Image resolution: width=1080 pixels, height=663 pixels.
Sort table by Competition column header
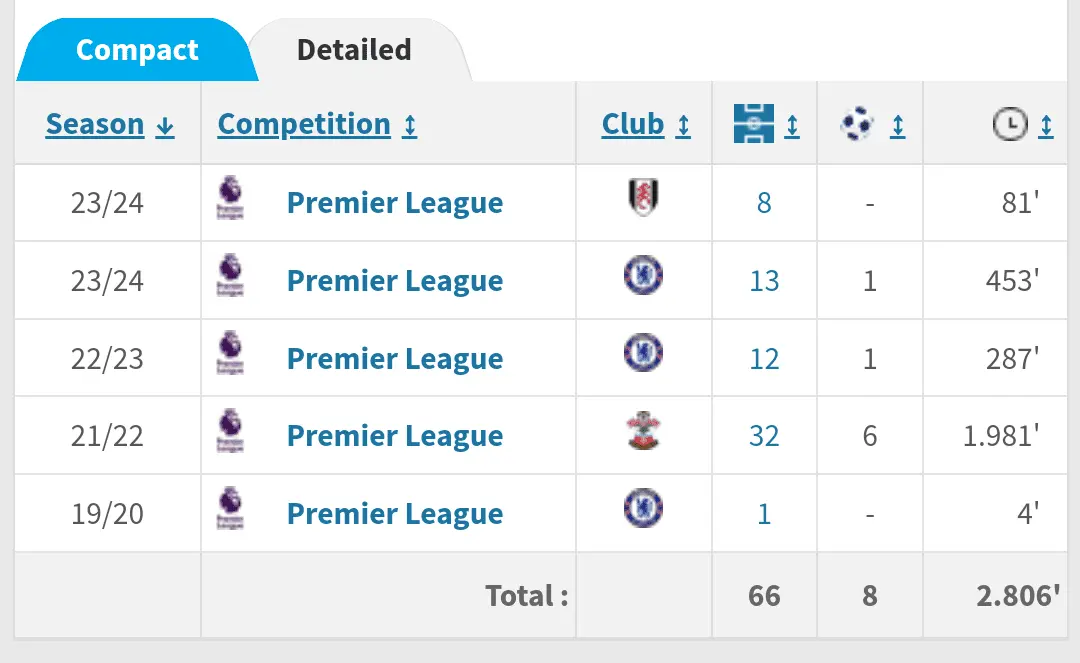[317, 125]
